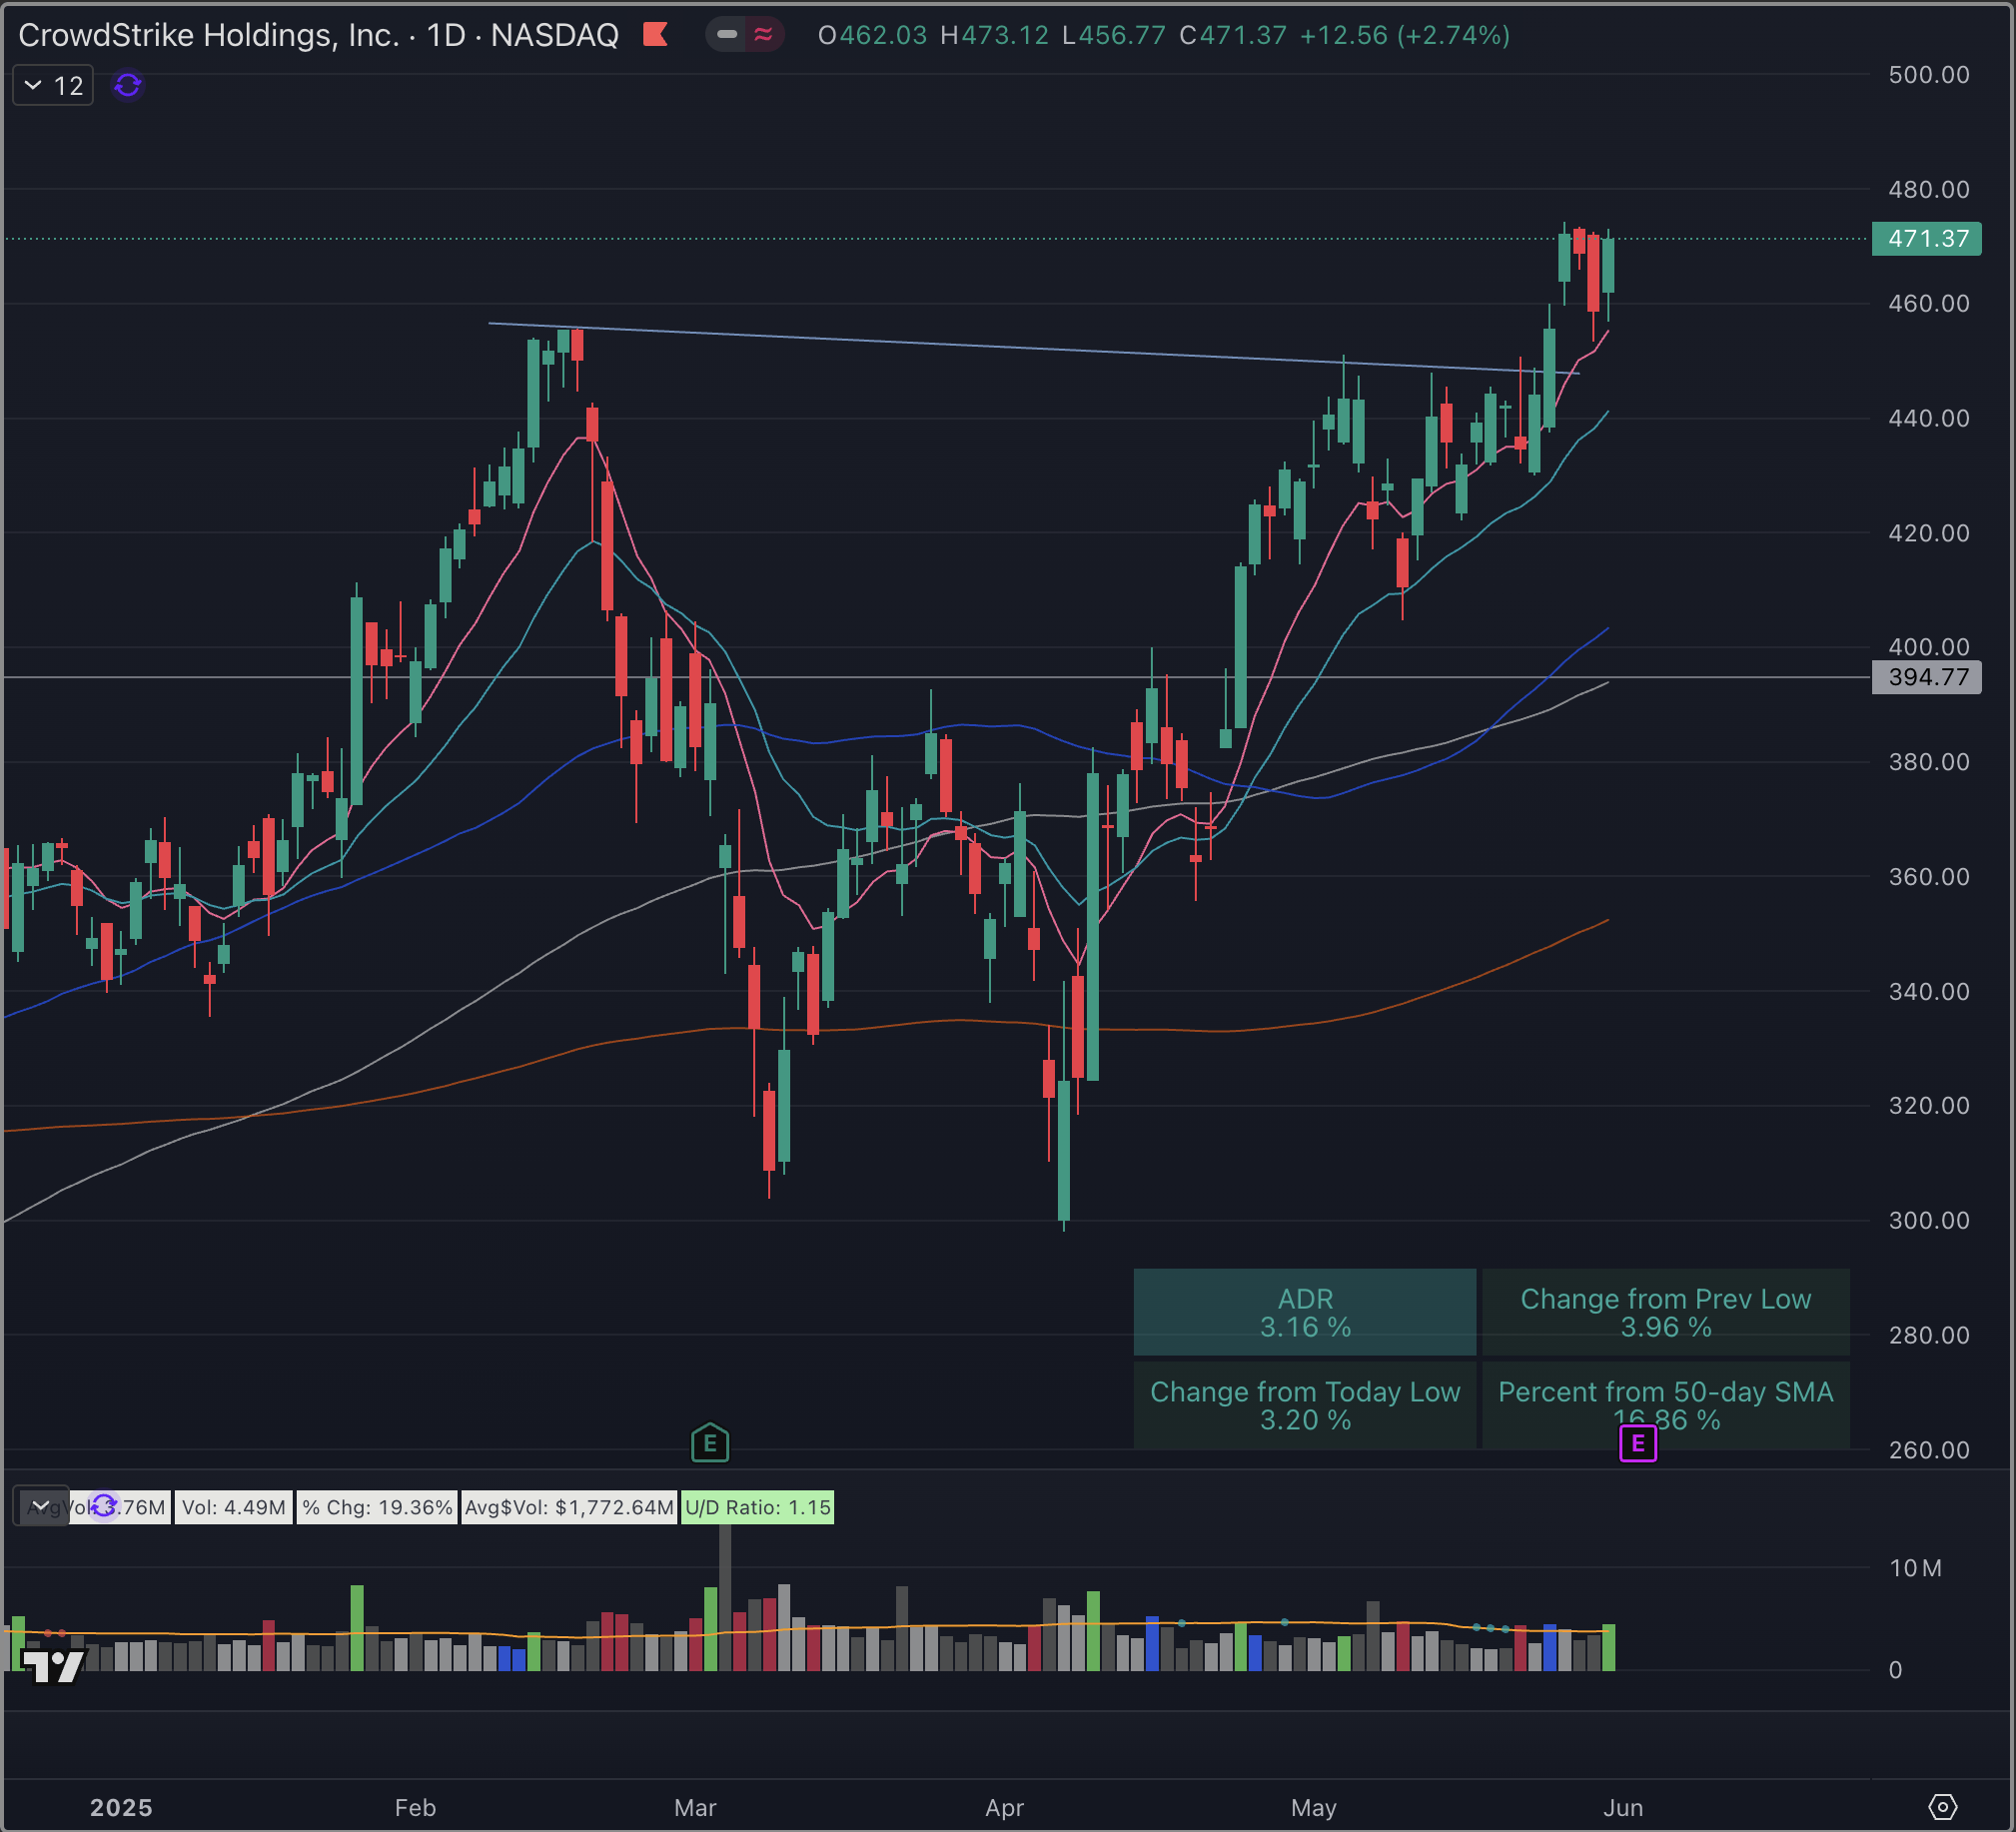Click the magenta earnings E marker near June
The image size is (2016, 1832).
pyautogui.click(x=1637, y=1443)
